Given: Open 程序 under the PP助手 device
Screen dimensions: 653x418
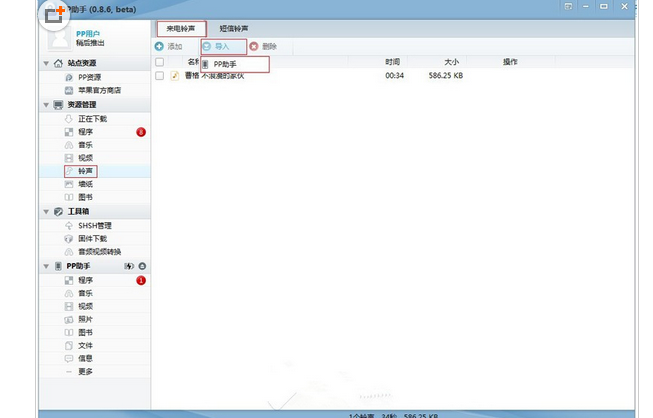Looking at the screenshot, I should (85, 281).
